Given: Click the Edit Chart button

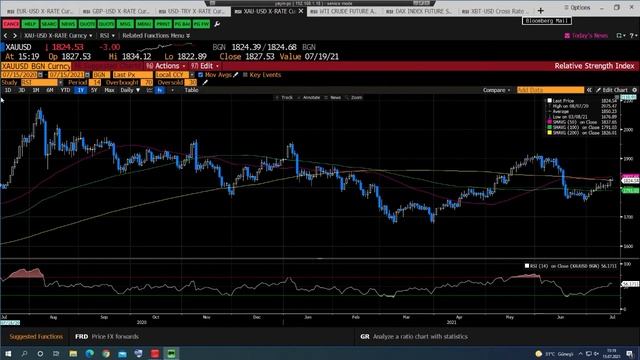Looking at the screenshot, I should [x=612, y=90].
